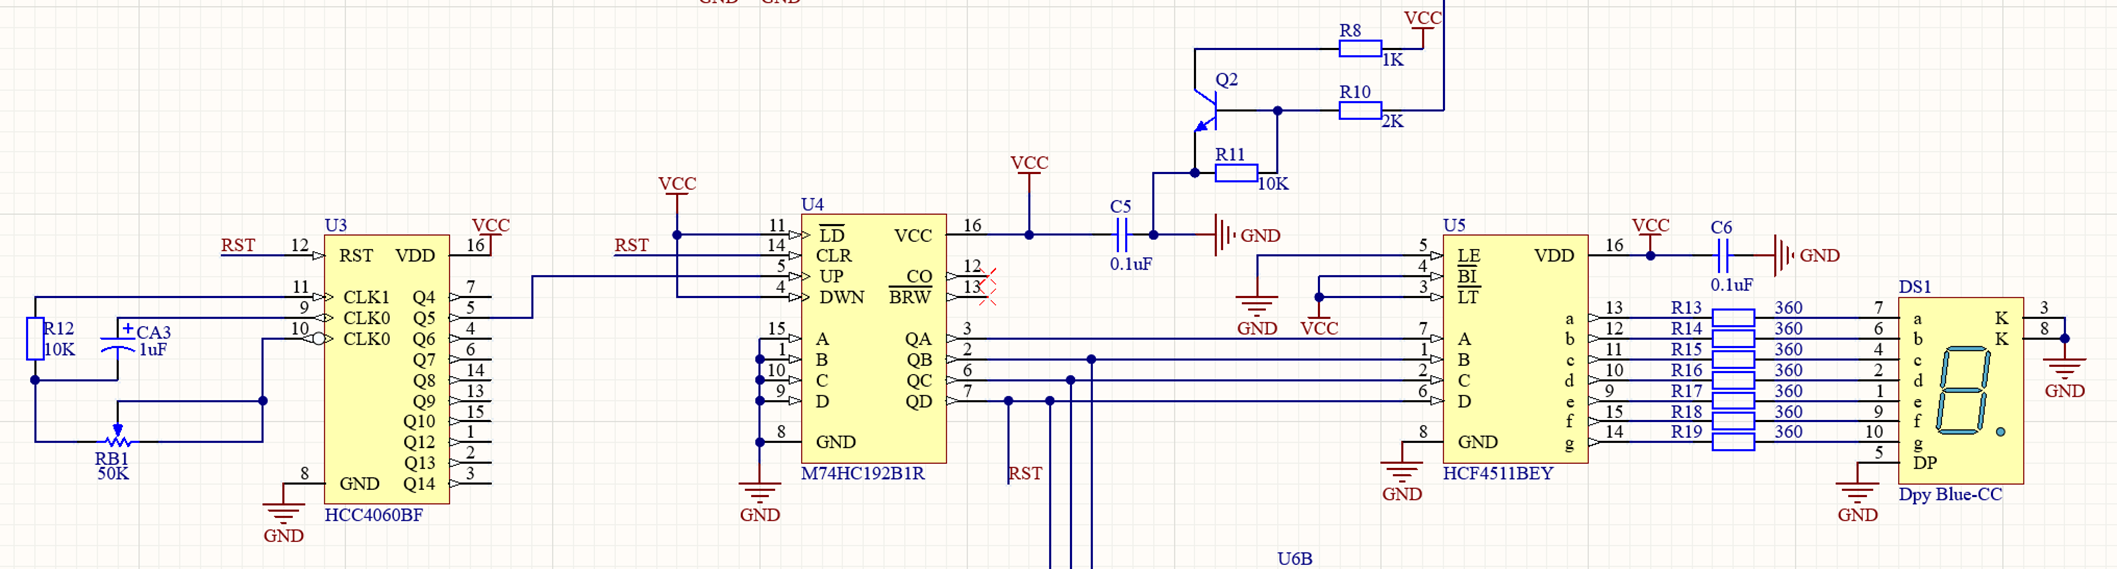Click the U6B designator text
The height and width of the screenshot is (569, 2117).
[1294, 558]
